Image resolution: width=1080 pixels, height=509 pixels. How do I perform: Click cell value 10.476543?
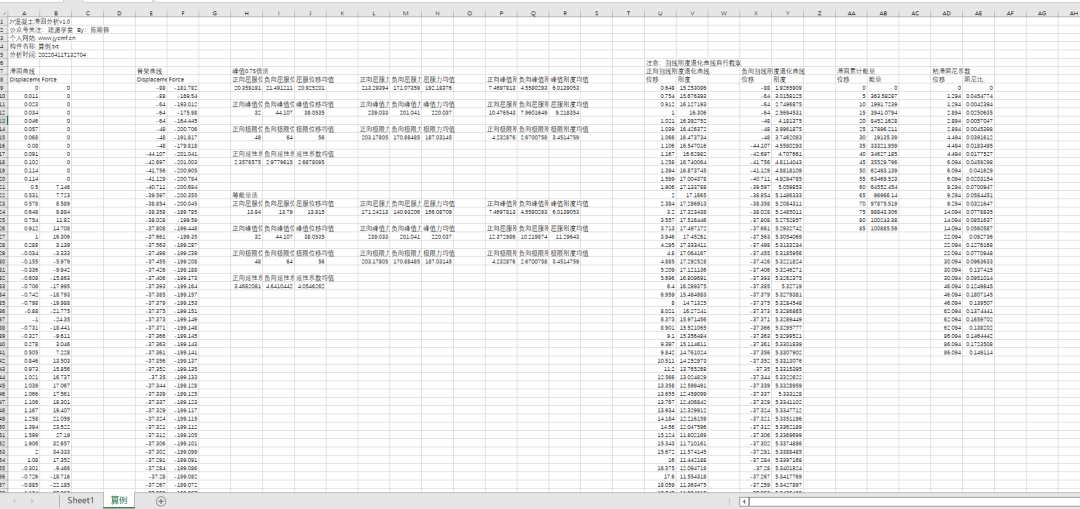coord(501,112)
